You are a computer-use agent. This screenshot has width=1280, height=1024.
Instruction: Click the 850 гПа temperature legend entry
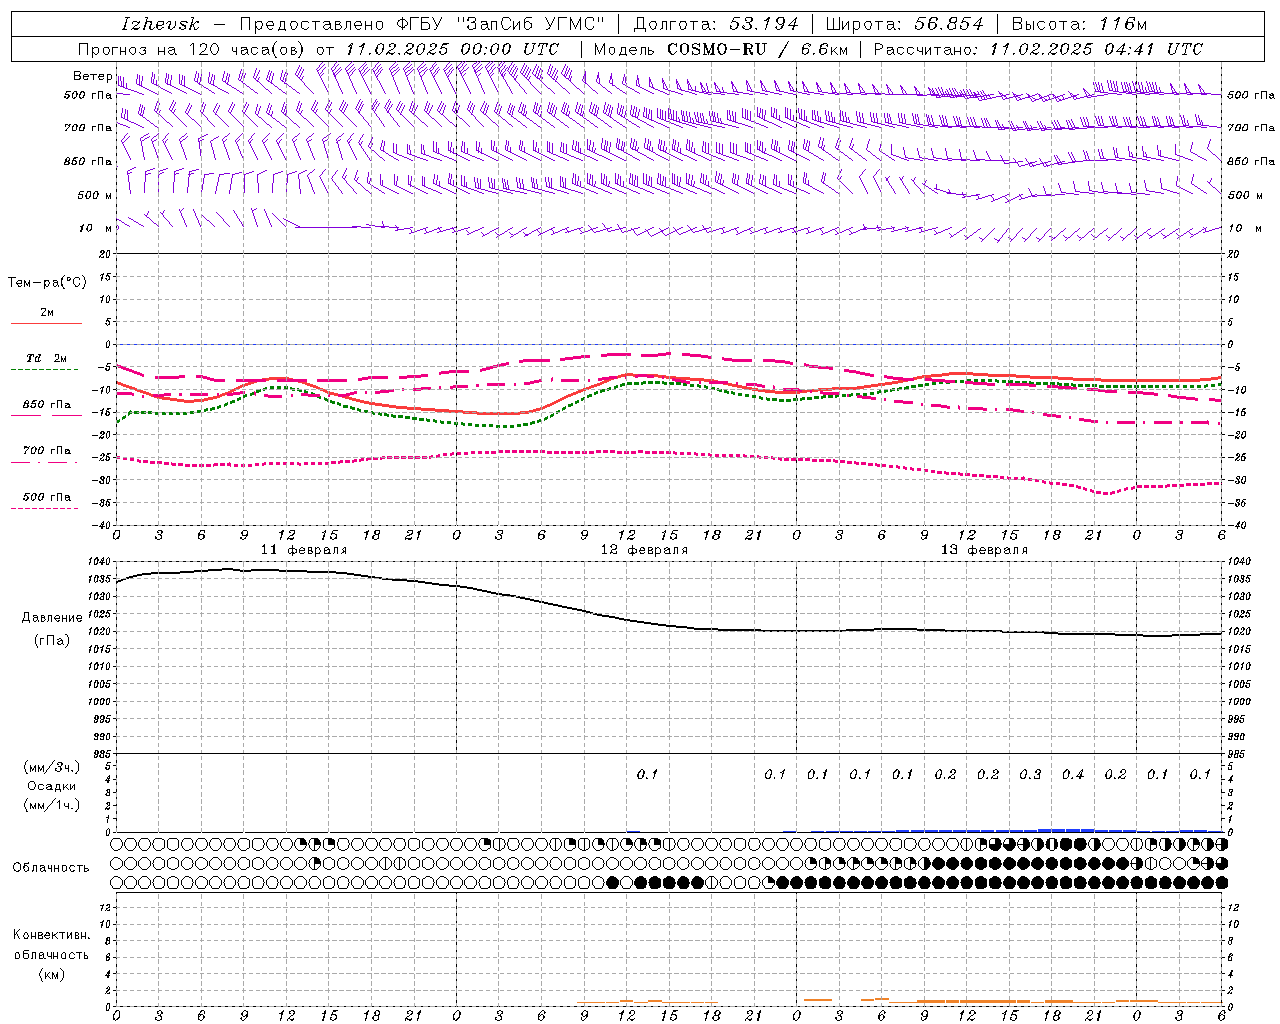47,405
